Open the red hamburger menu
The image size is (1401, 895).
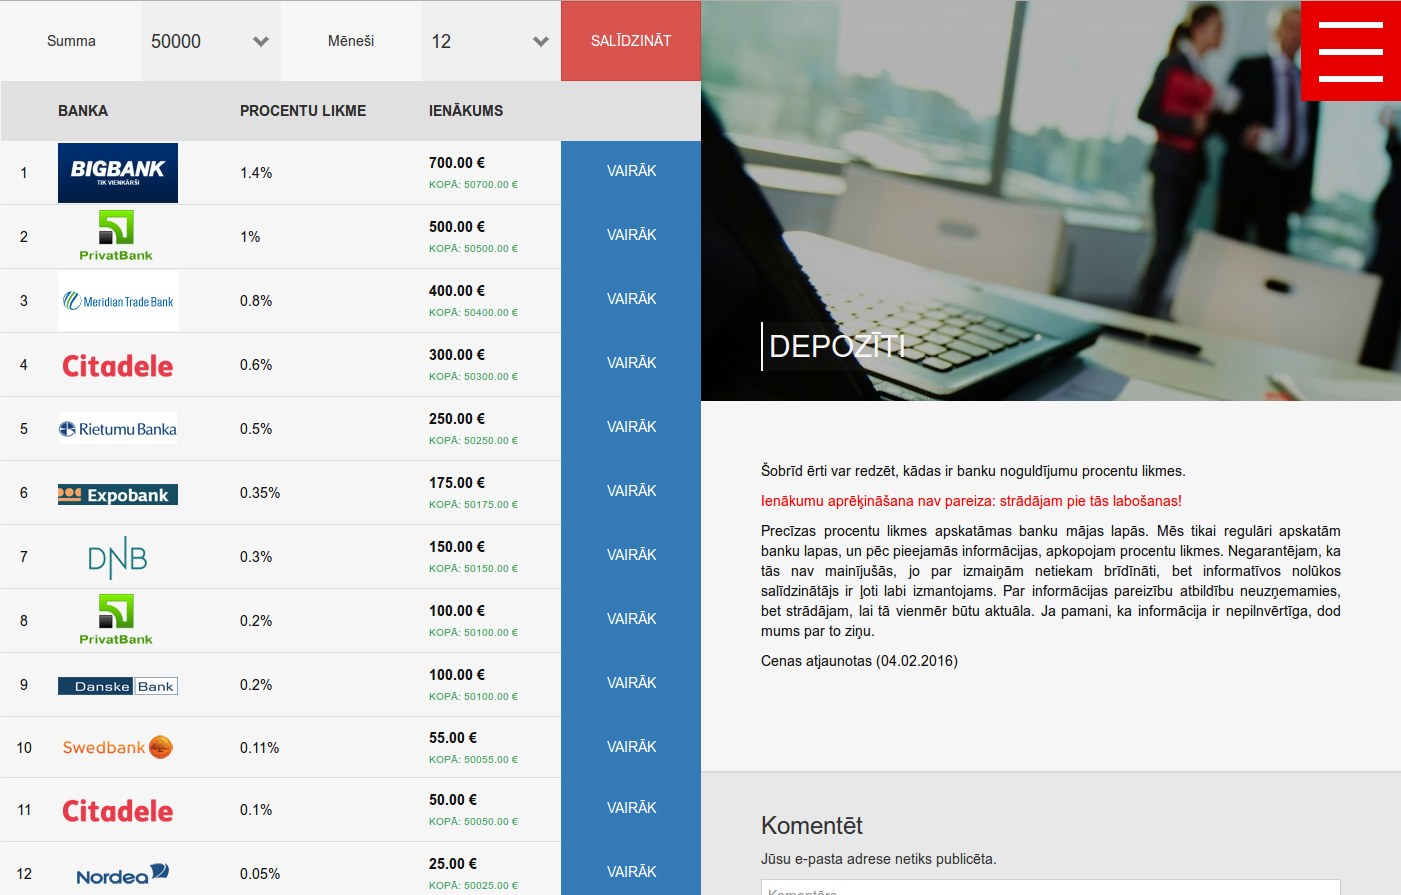[1350, 51]
